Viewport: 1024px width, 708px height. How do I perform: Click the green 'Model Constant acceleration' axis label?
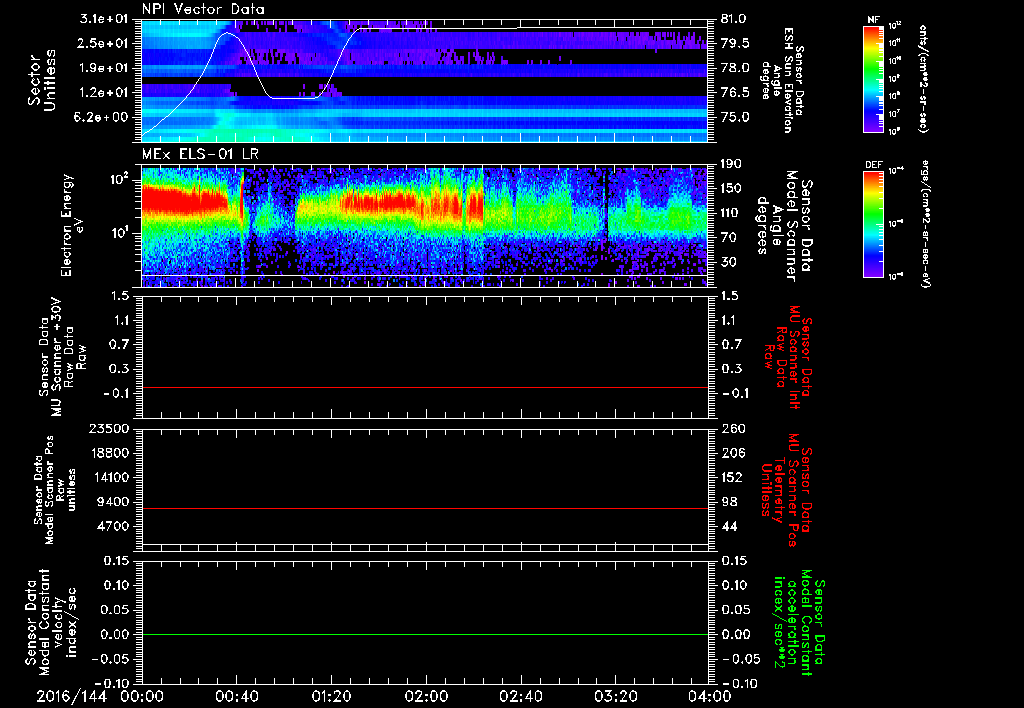(x=800, y=623)
